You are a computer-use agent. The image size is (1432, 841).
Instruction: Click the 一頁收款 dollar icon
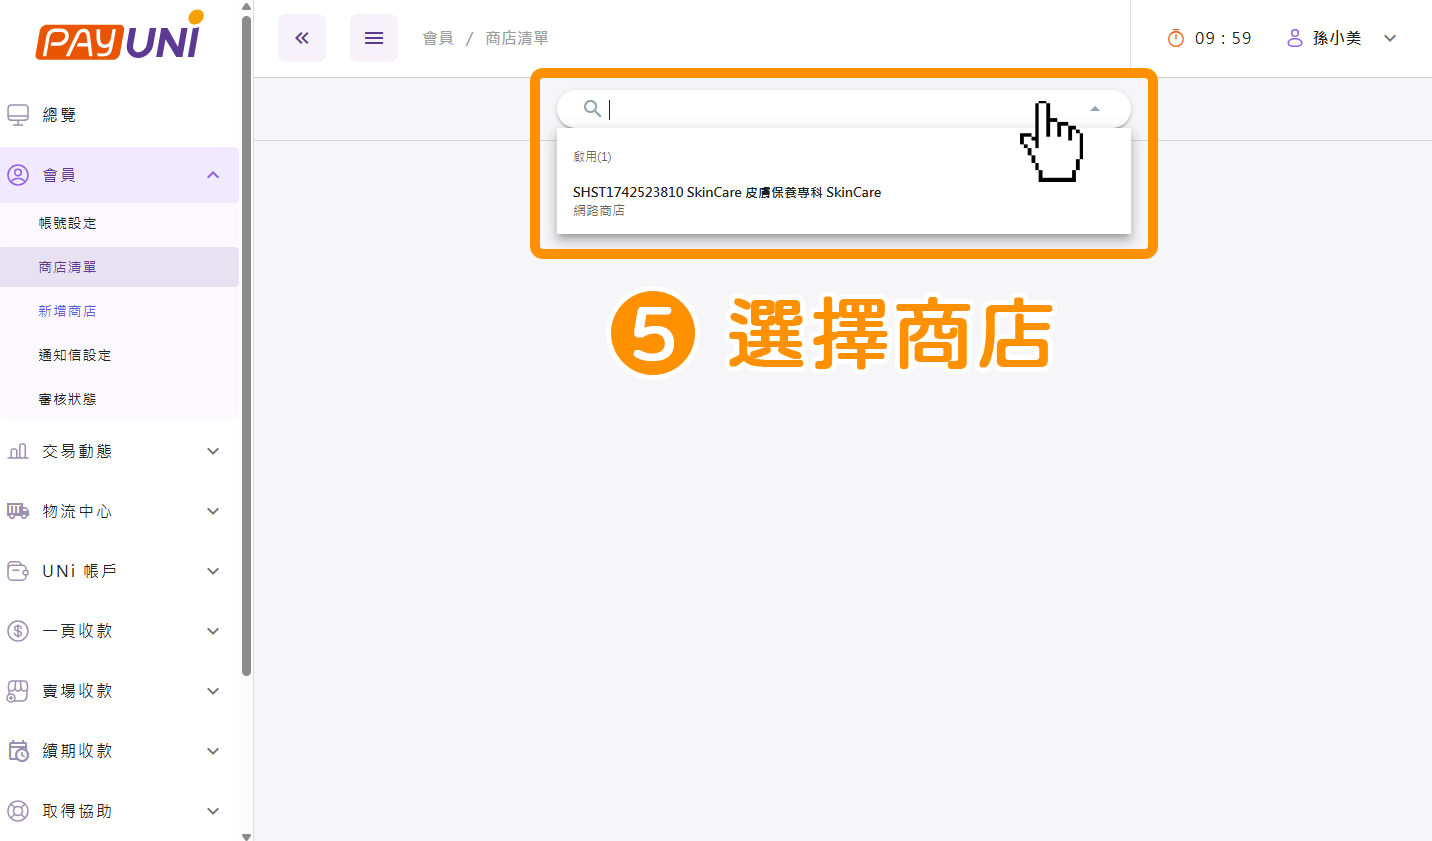click(x=18, y=631)
